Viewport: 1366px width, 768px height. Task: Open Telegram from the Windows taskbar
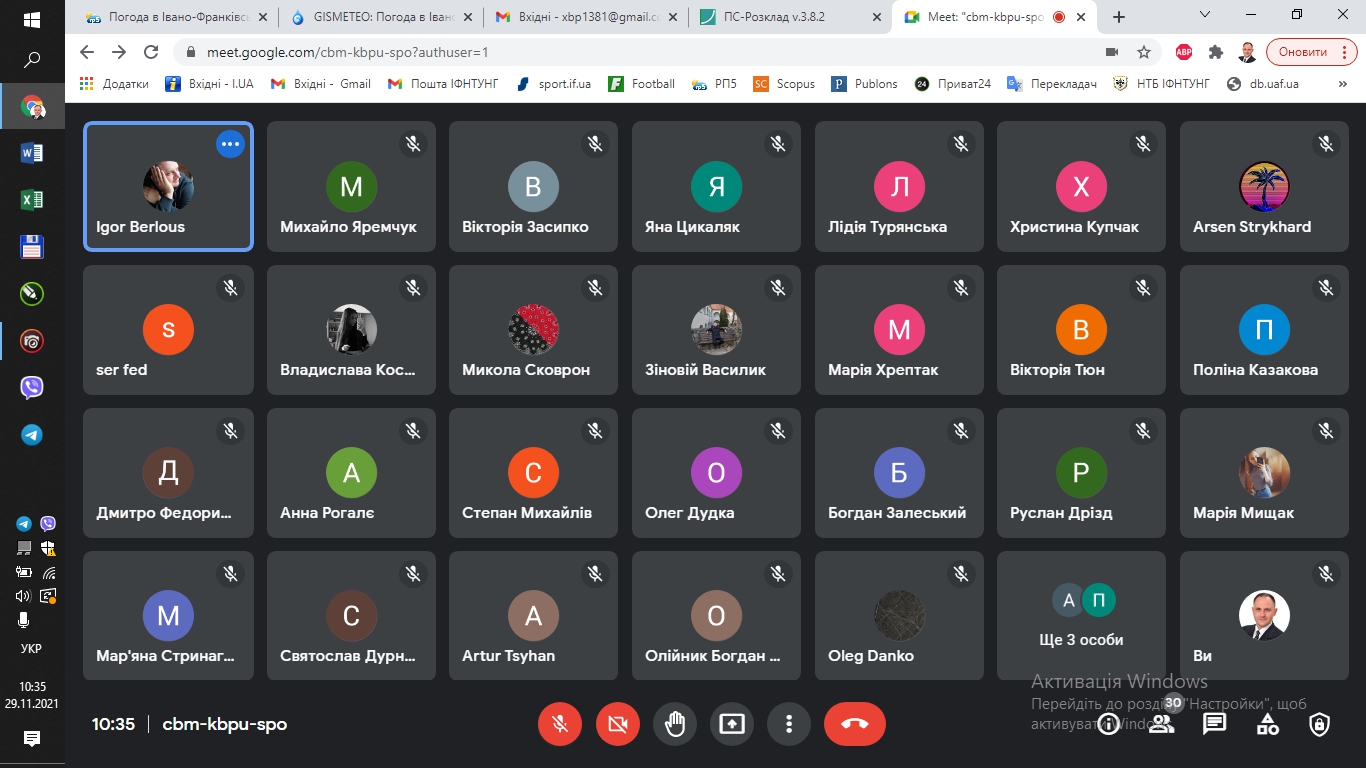coord(32,435)
